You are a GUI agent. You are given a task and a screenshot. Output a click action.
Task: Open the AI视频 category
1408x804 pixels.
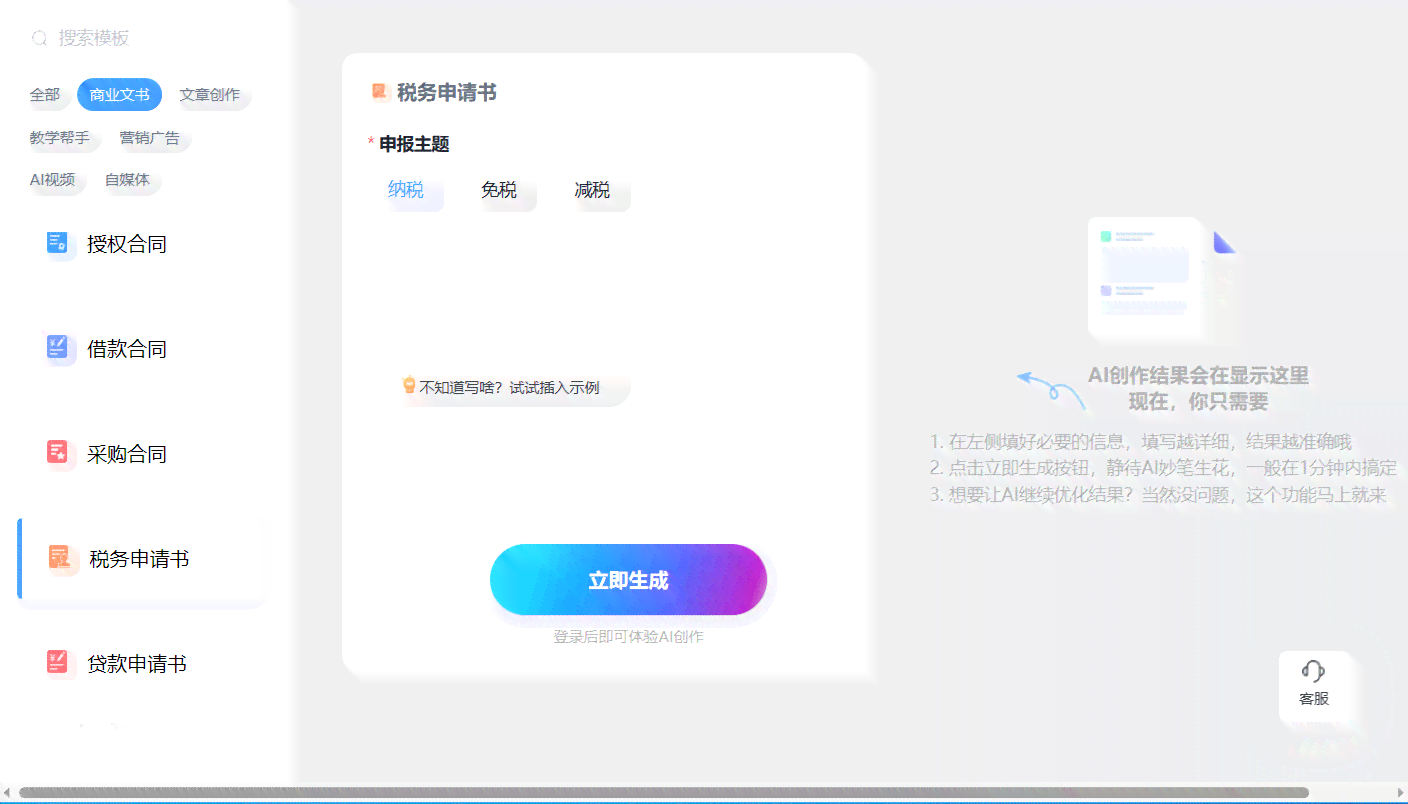(x=53, y=180)
